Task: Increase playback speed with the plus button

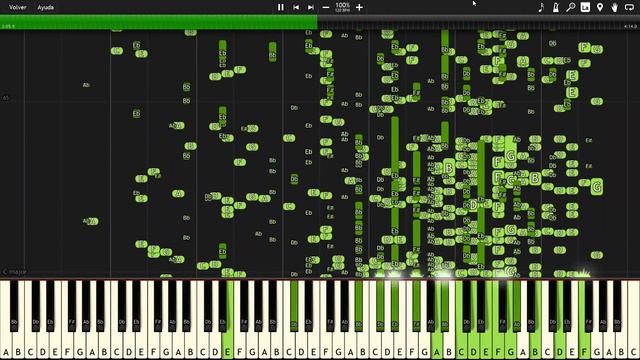Action: coord(359,7)
